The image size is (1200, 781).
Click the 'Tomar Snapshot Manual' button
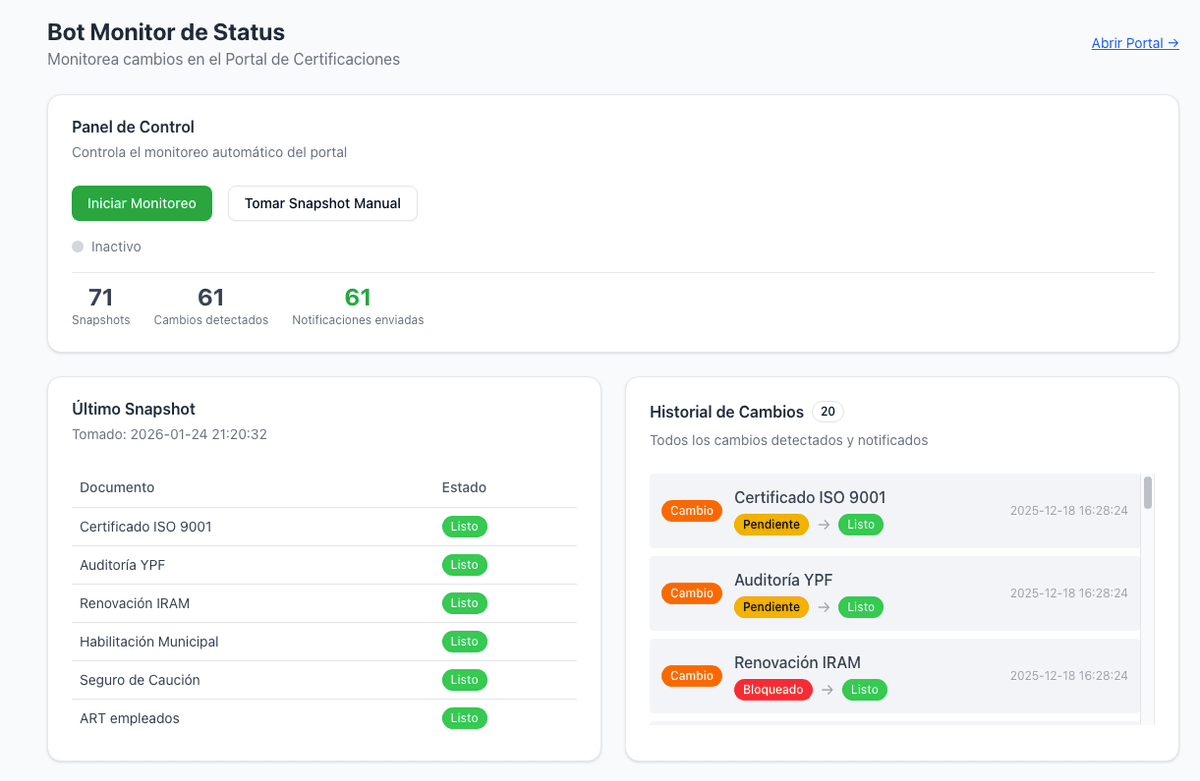click(x=322, y=203)
